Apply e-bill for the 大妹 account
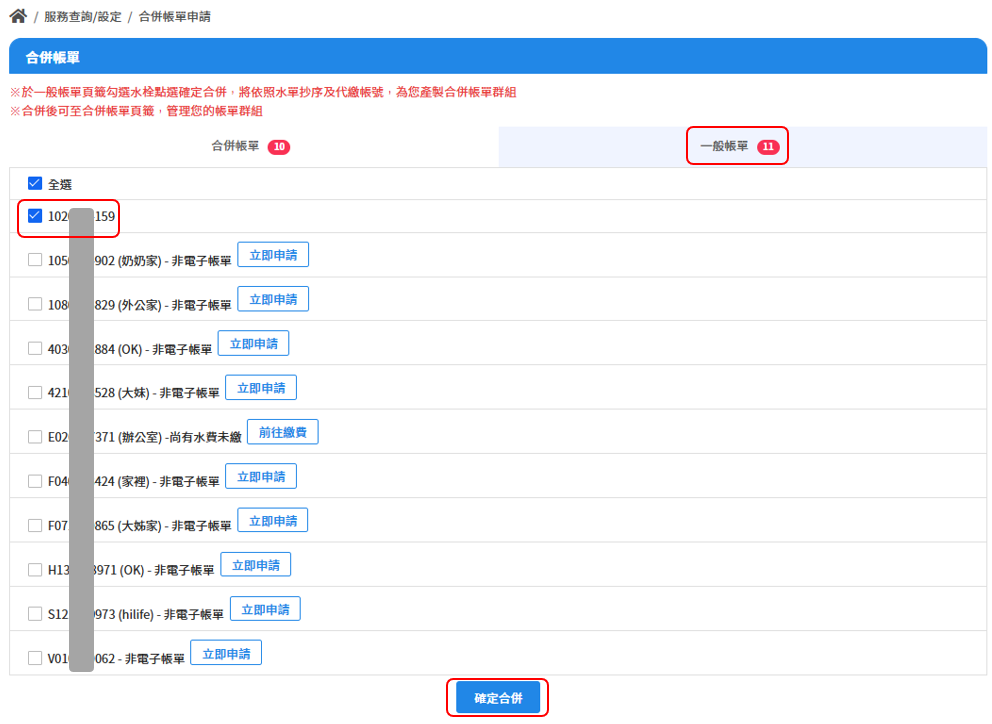Viewport: 992px width, 724px height. coord(261,388)
